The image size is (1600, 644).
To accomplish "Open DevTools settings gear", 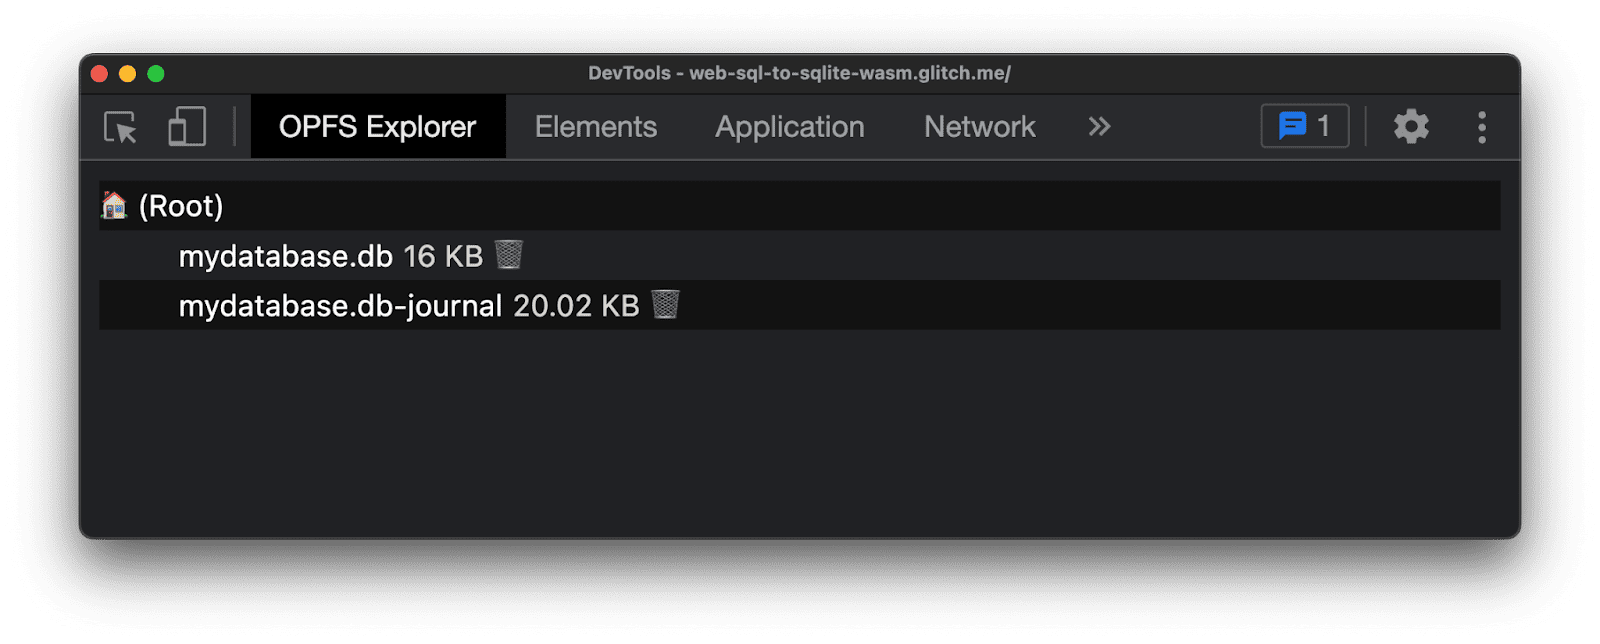I will [x=1411, y=126].
